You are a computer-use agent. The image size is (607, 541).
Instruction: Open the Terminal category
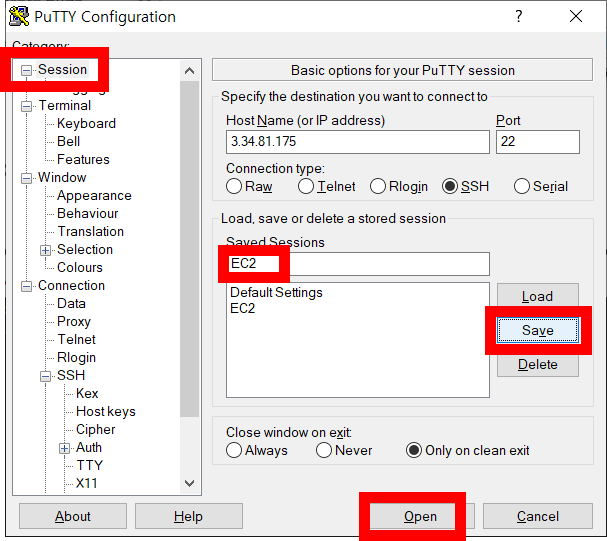point(65,105)
